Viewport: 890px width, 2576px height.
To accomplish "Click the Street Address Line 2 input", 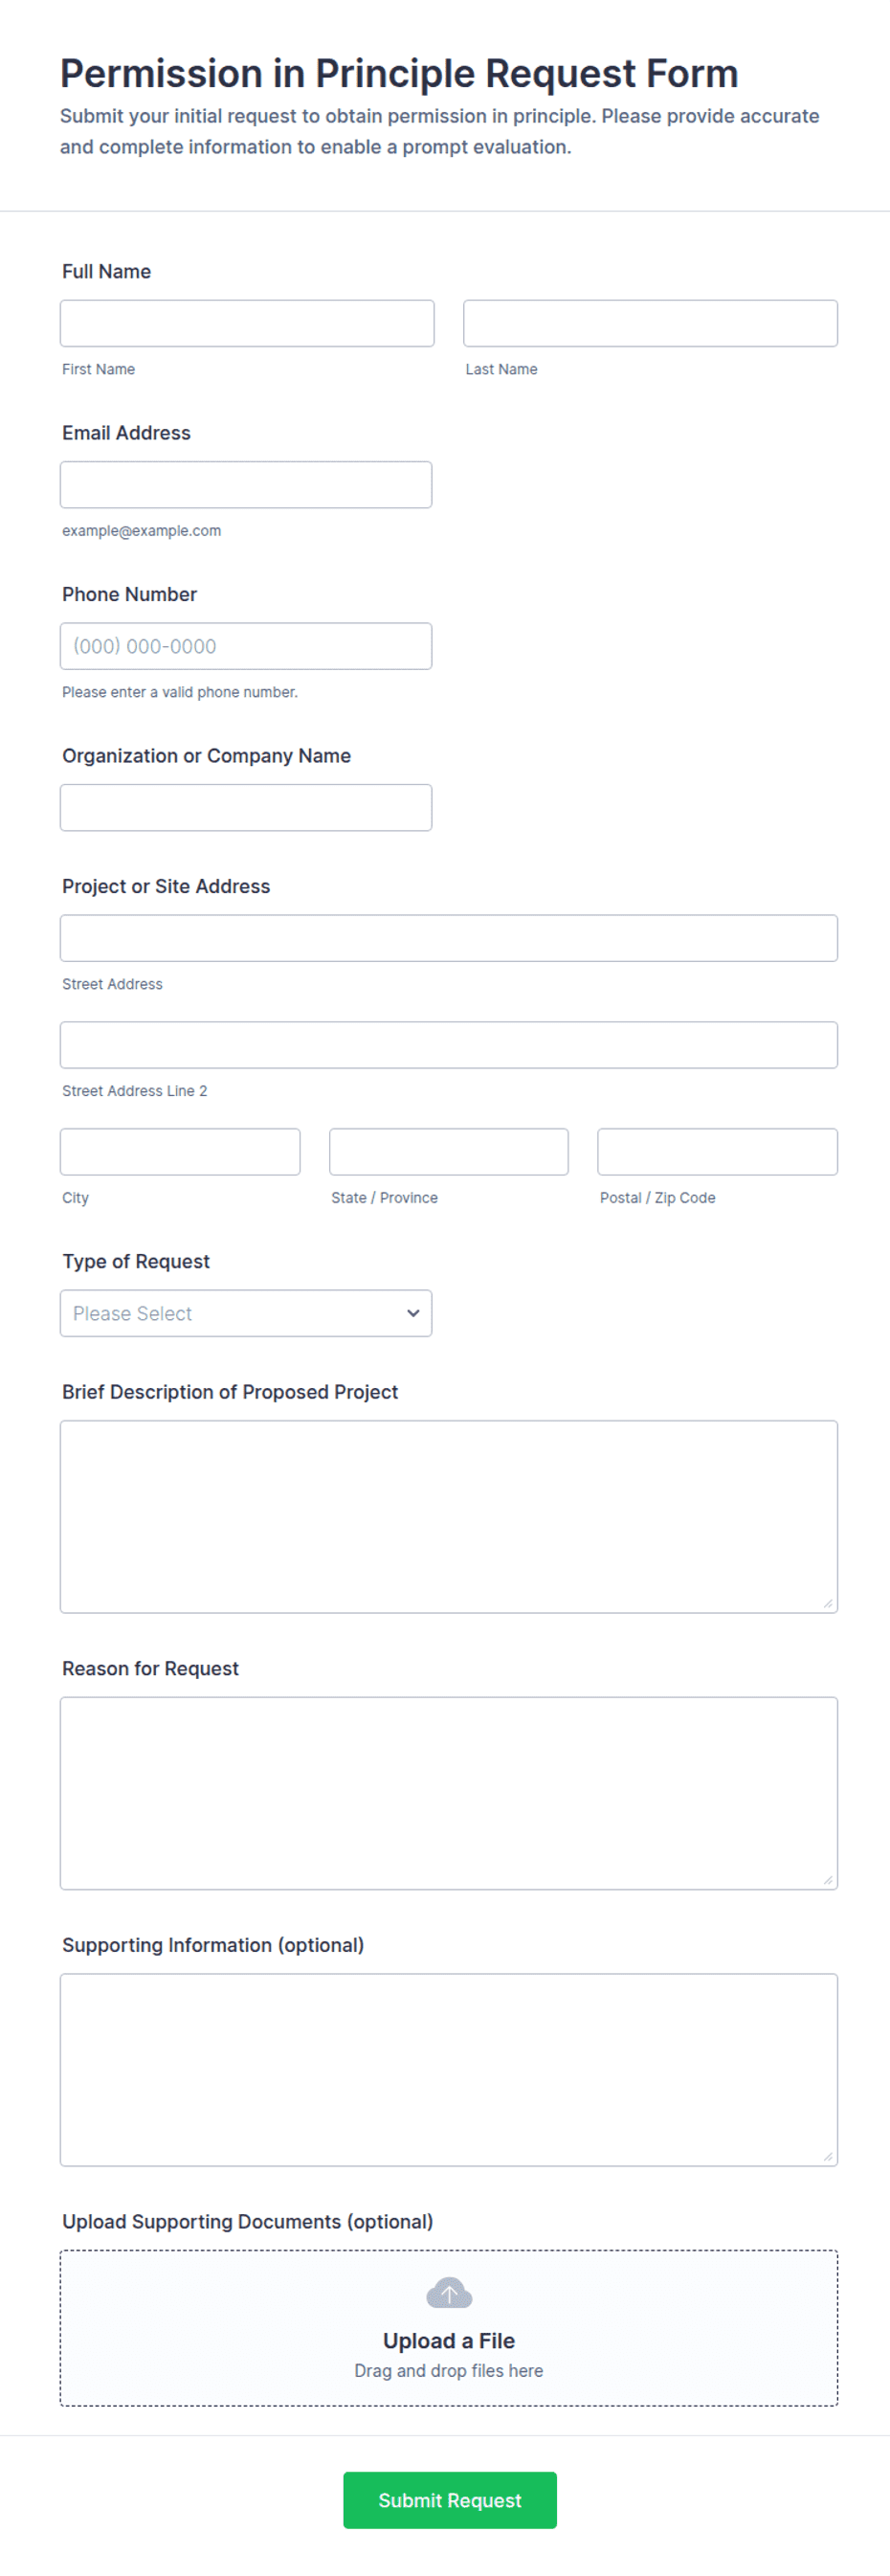I will click(449, 1045).
